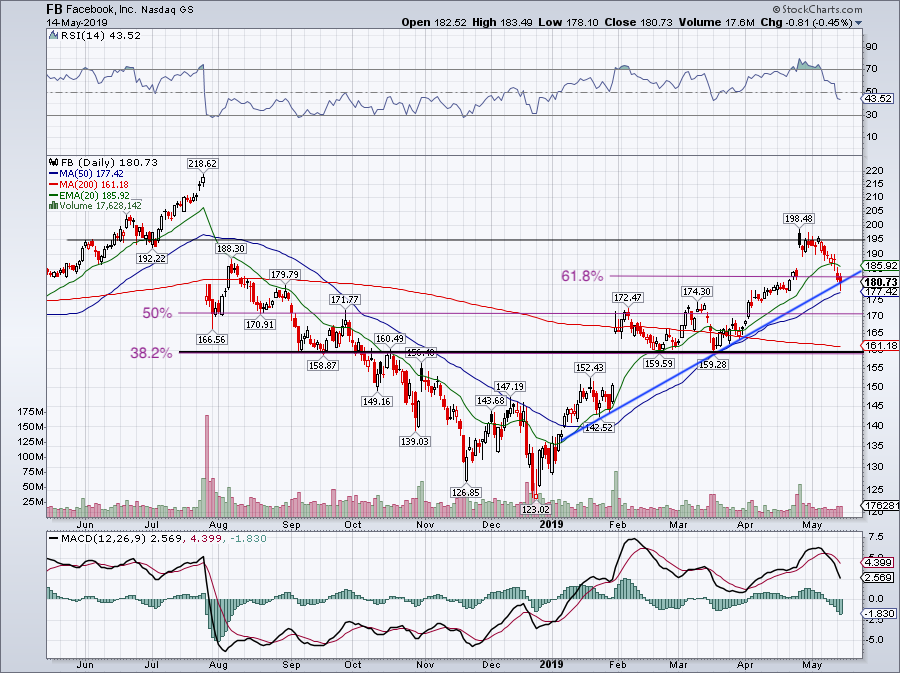Click the 139.03 price label
This screenshot has width=900, height=673.
pyautogui.click(x=415, y=441)
